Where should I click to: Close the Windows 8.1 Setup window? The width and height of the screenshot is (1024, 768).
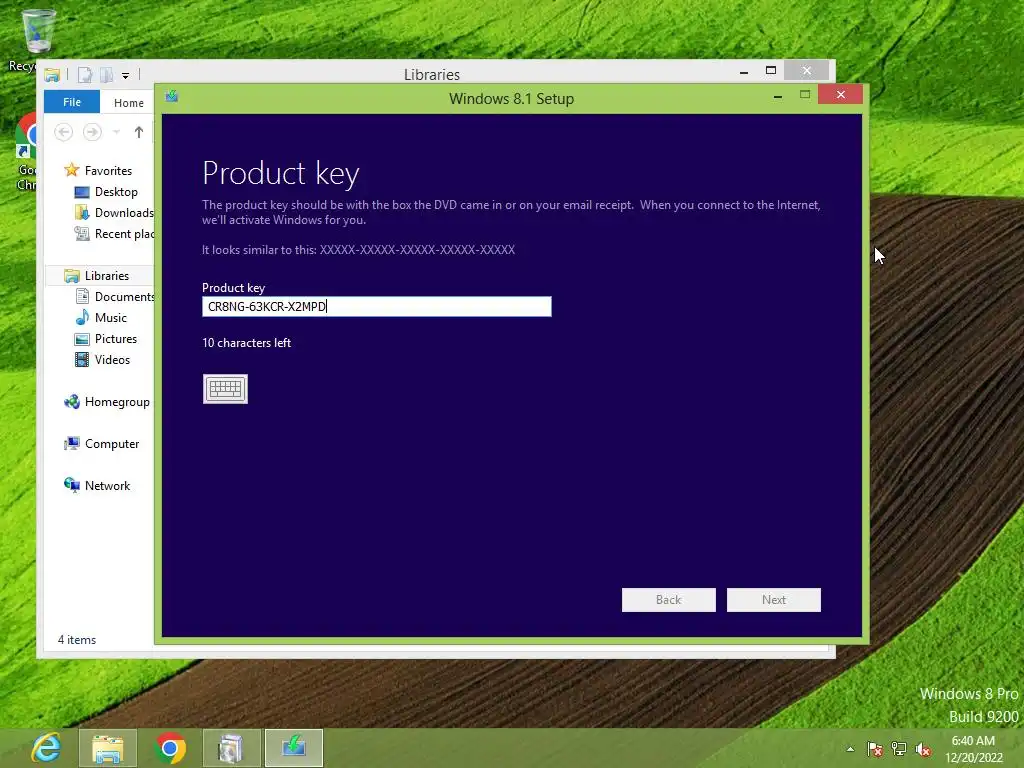click(840, 95)
